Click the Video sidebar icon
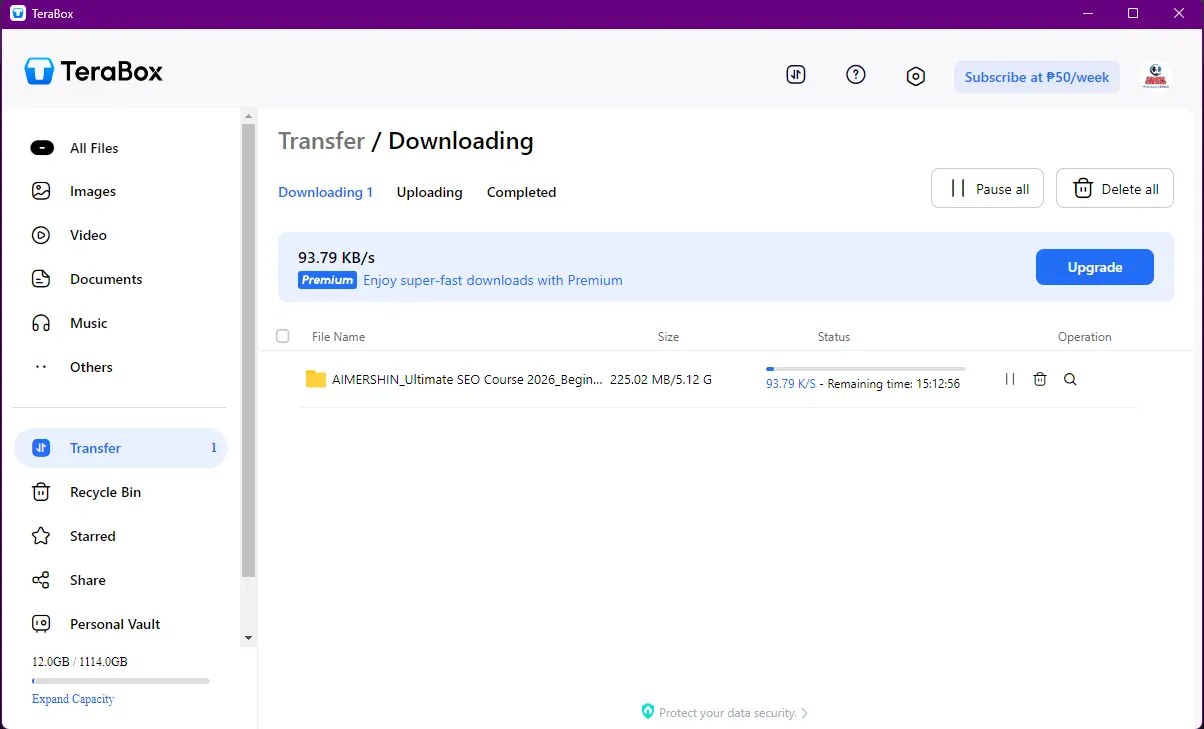Viewport: 1204px width, 729px height. click(x=41, y=235)
